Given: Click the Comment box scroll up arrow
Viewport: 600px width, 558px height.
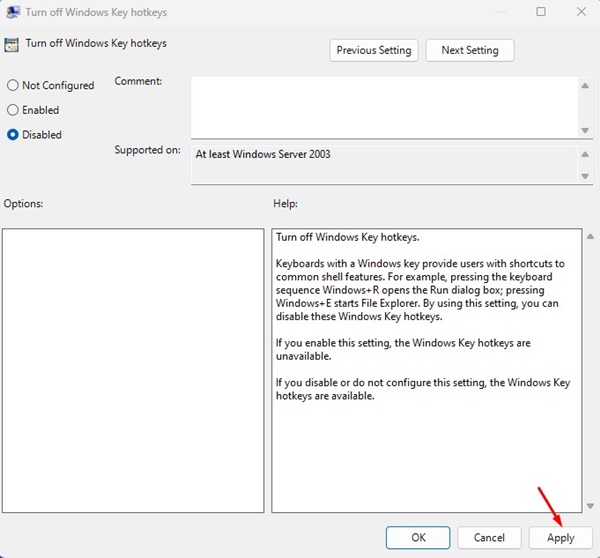Looking at the screenshot, I should tap(585, 85).
